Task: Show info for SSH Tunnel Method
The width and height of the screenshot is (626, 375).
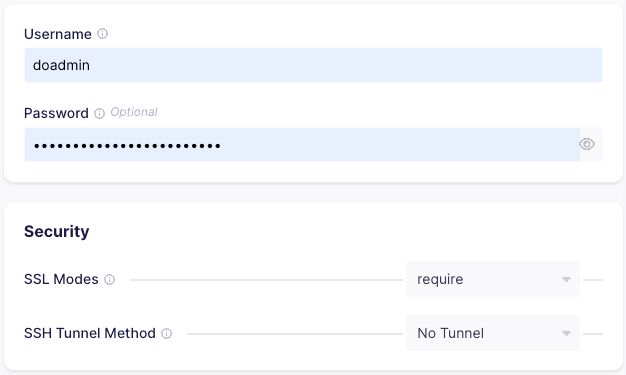Action: coord(166,333)
